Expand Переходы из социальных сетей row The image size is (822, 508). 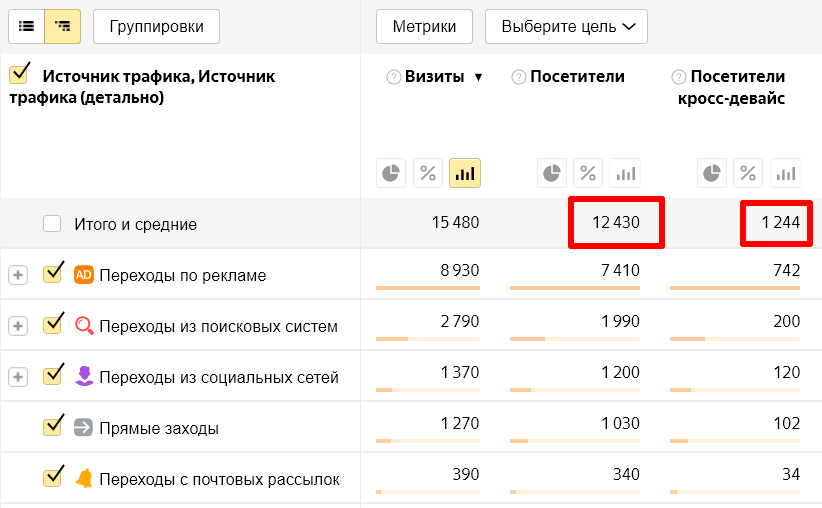18,377
